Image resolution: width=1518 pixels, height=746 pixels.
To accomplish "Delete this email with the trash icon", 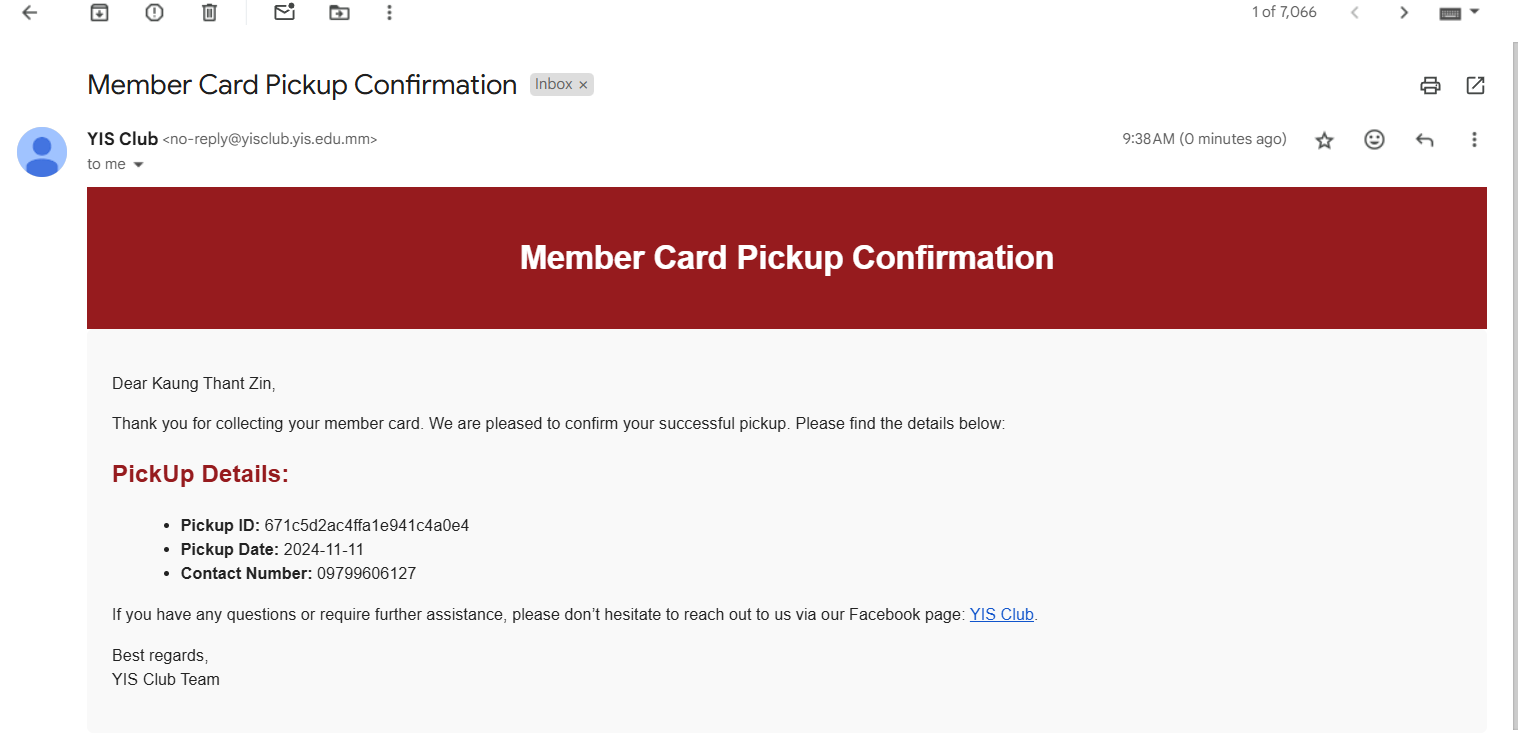I will click(x=209, y=13).
